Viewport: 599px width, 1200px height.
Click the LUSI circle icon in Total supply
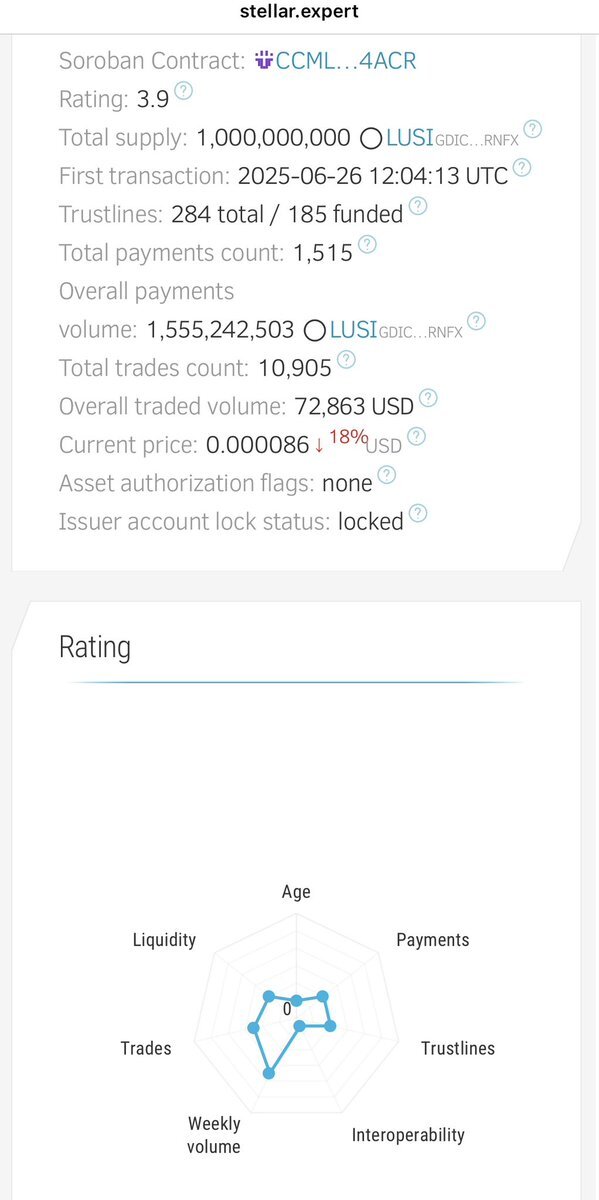tap(370, 139)
